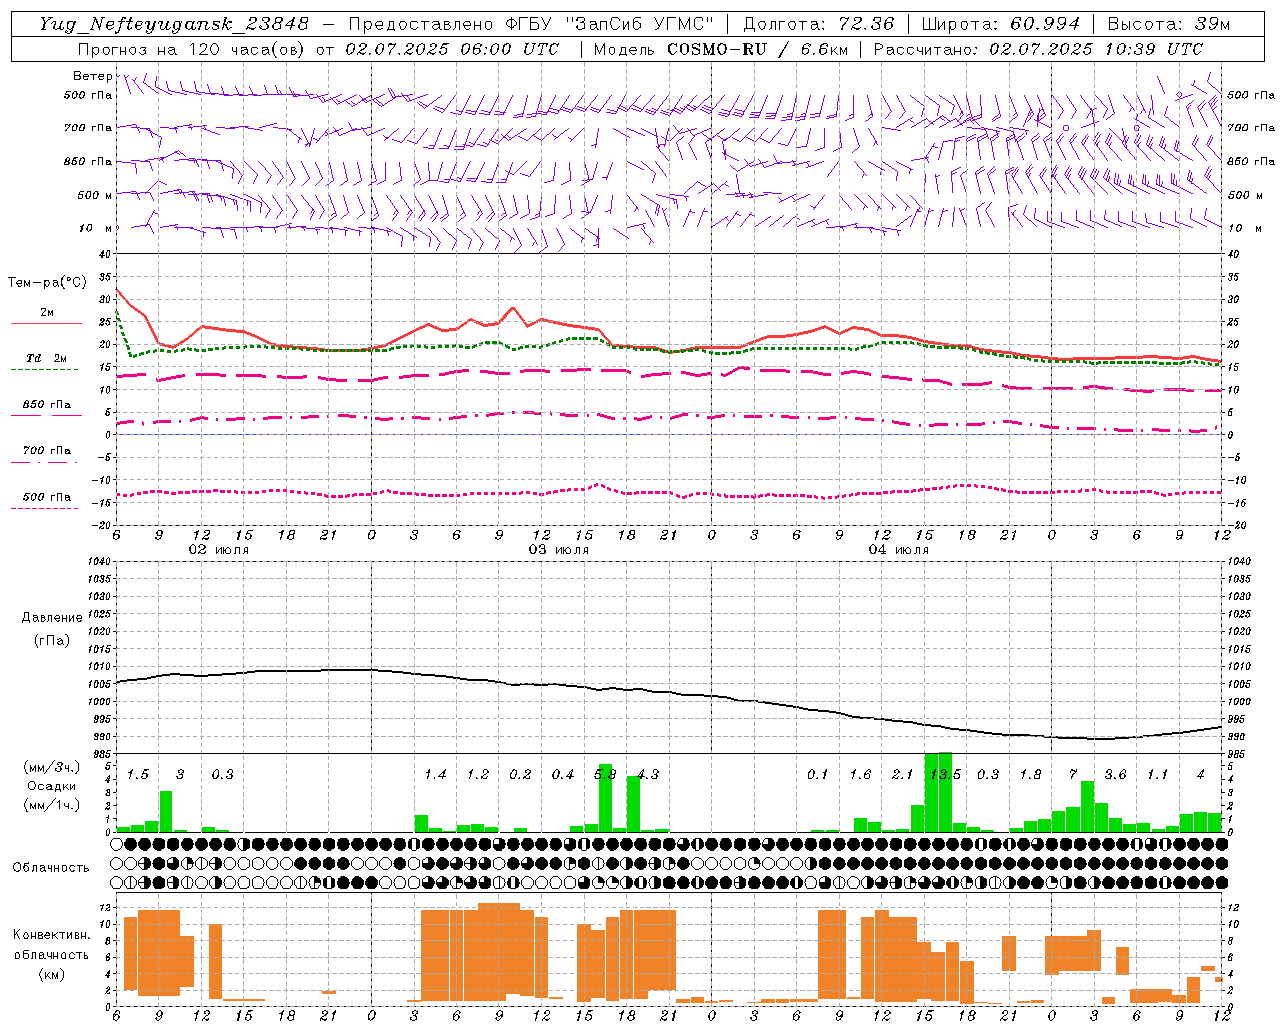Image resolution: width=1280 pixels, height=1024 pixels.
Task: Click the Ветер wind panel label
Action: (93, 76)
